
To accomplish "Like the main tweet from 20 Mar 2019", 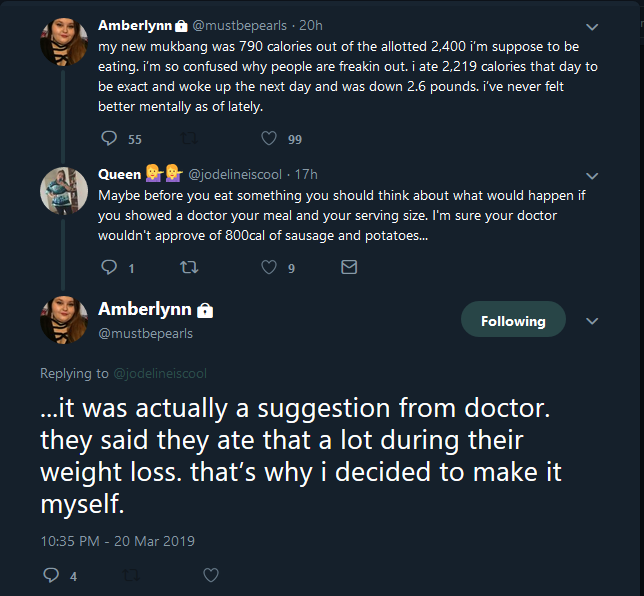I will (211, 575).
